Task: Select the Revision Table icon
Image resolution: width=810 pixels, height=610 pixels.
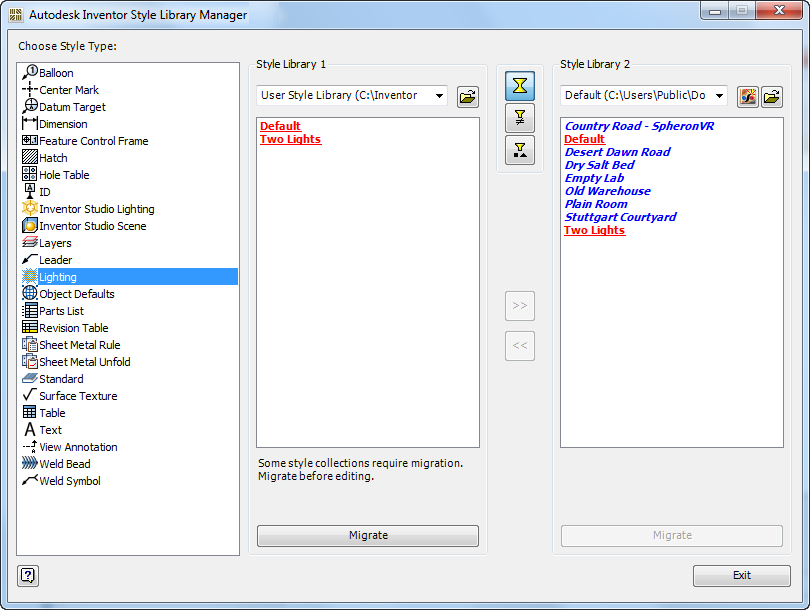Action: point(30,327)
